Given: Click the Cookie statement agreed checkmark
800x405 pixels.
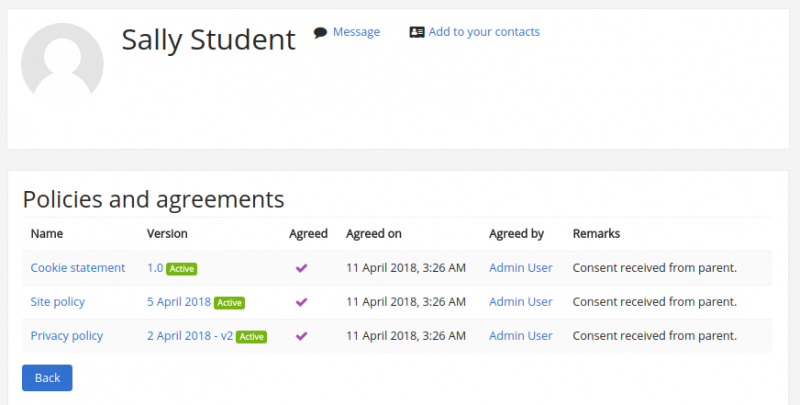Looking at the screenshot, I should 301,268.
